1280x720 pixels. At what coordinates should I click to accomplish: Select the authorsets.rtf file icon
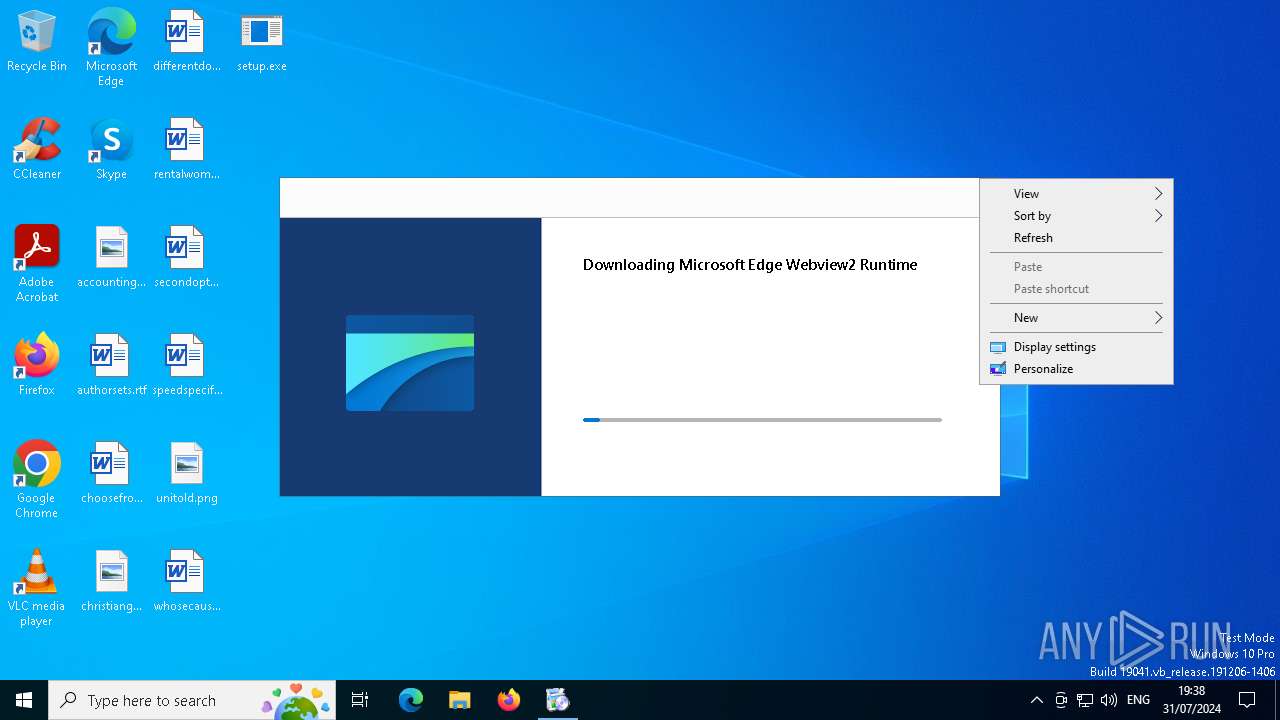111,366
